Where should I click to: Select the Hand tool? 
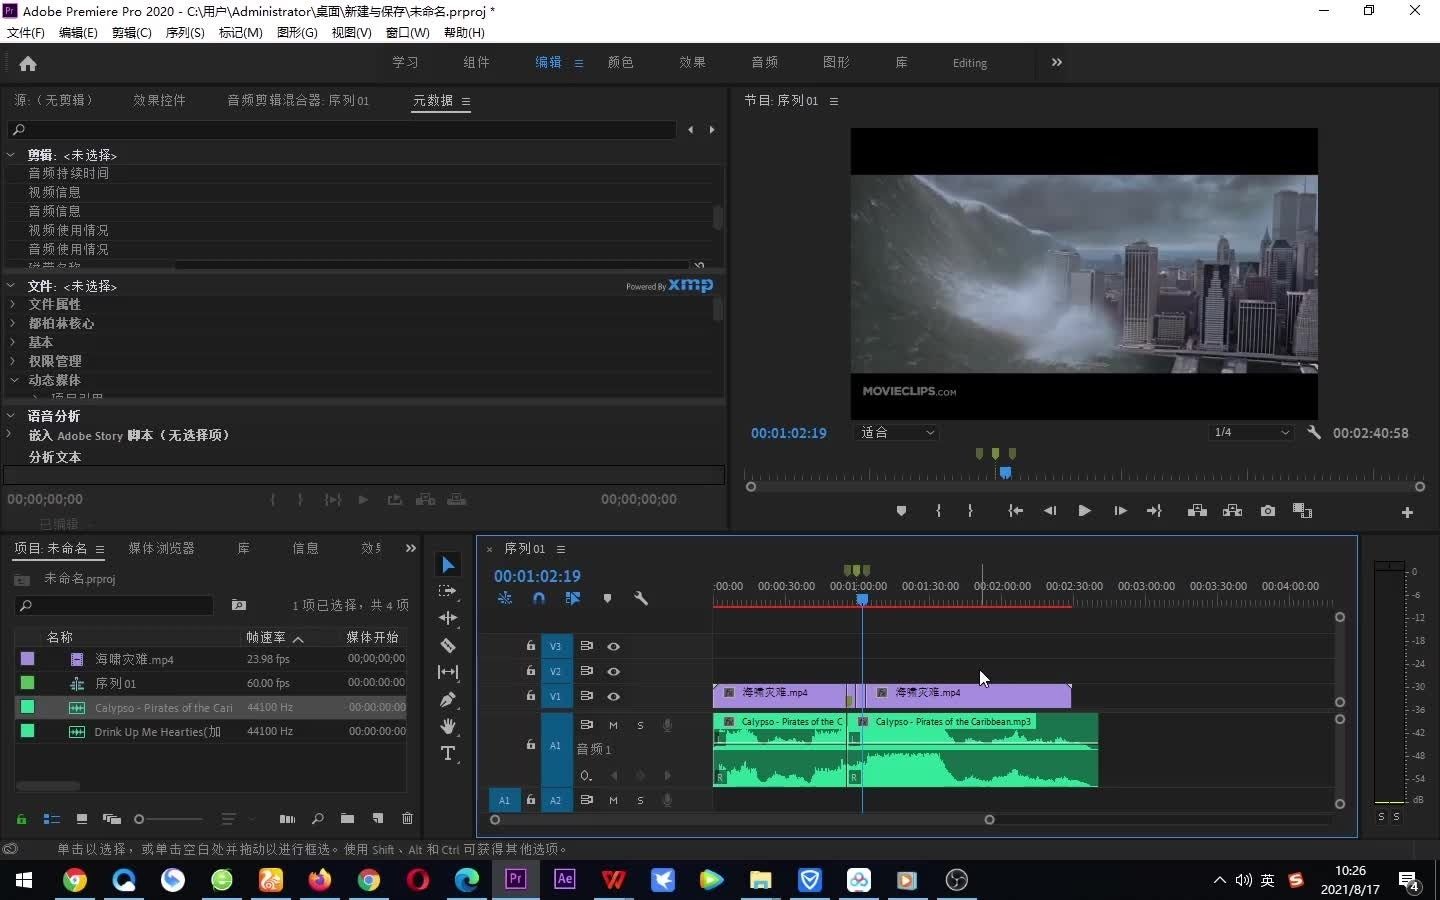click(x=448, y=726)
